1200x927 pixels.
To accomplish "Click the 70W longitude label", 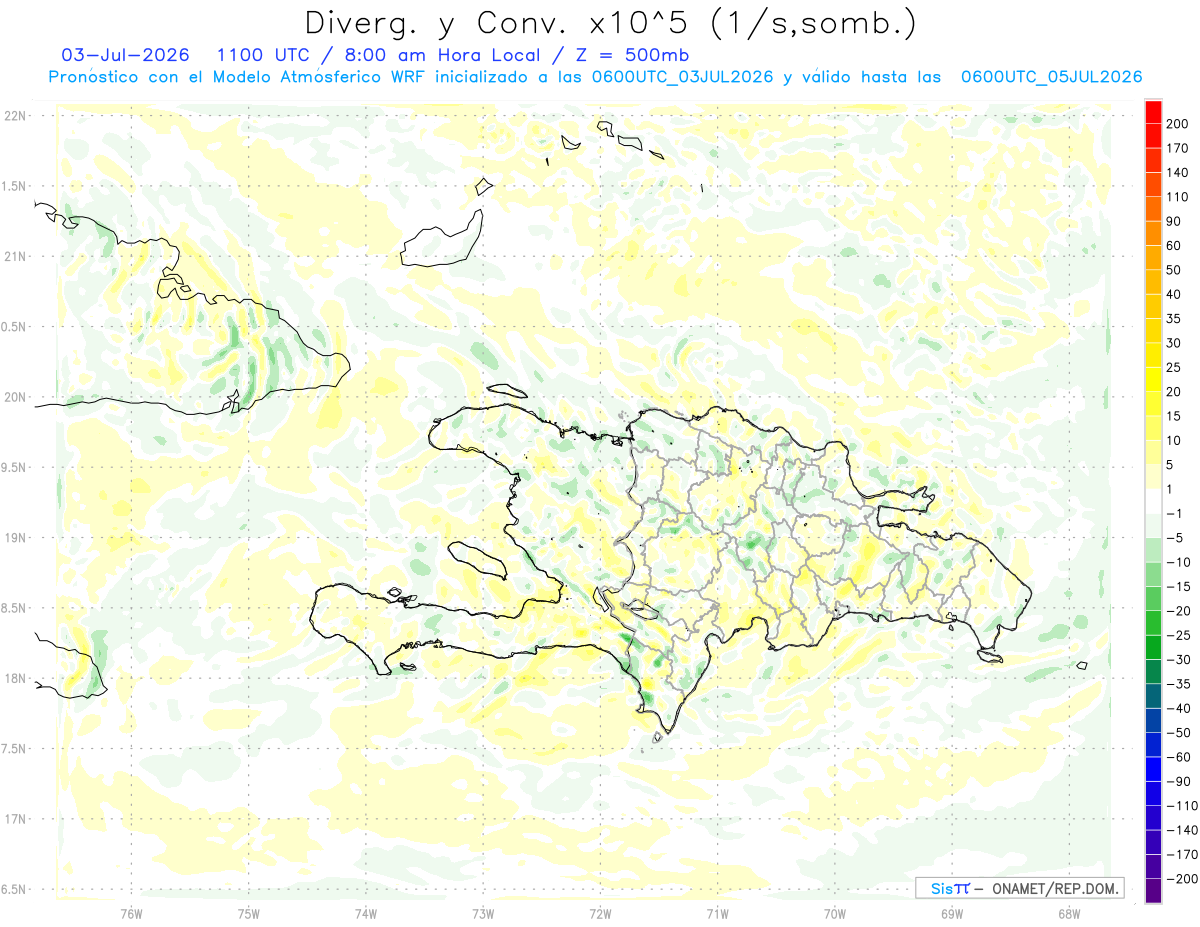I will click(x=835, y=913).
